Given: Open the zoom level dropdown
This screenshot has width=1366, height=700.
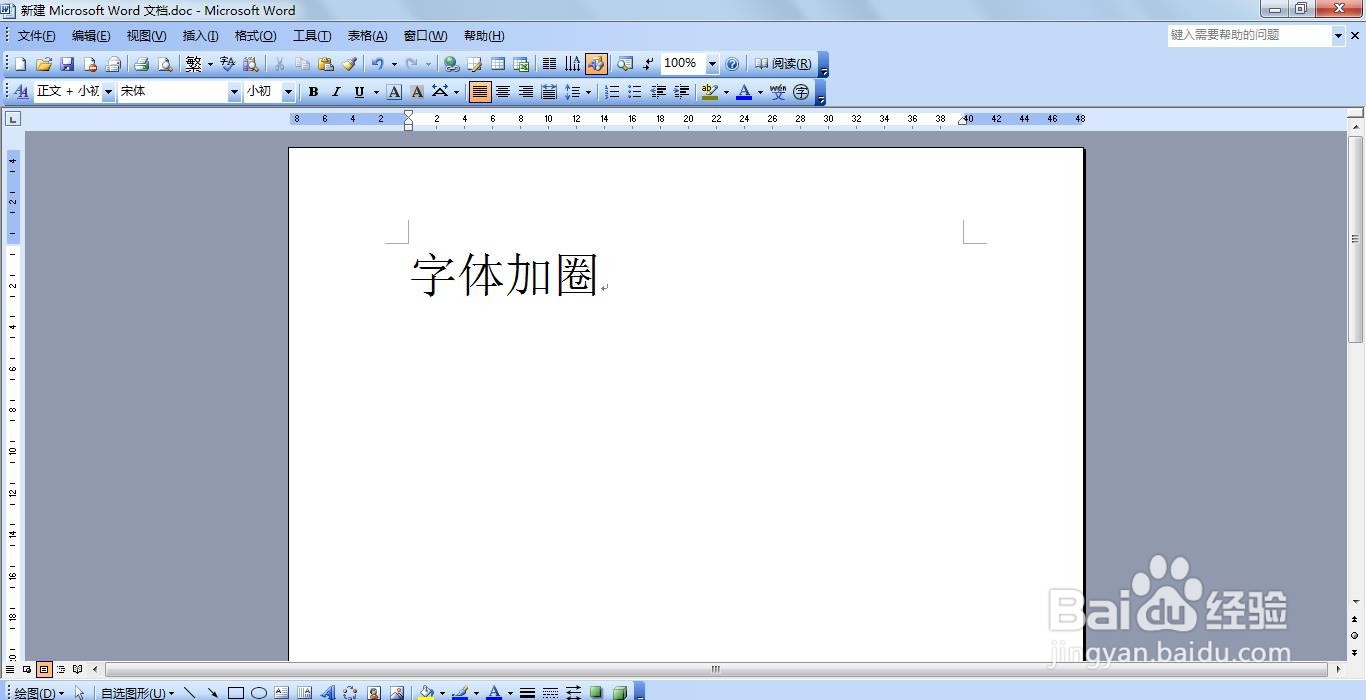Looking at the screenshot, I should pyautogui.click(x=711, y=63).
